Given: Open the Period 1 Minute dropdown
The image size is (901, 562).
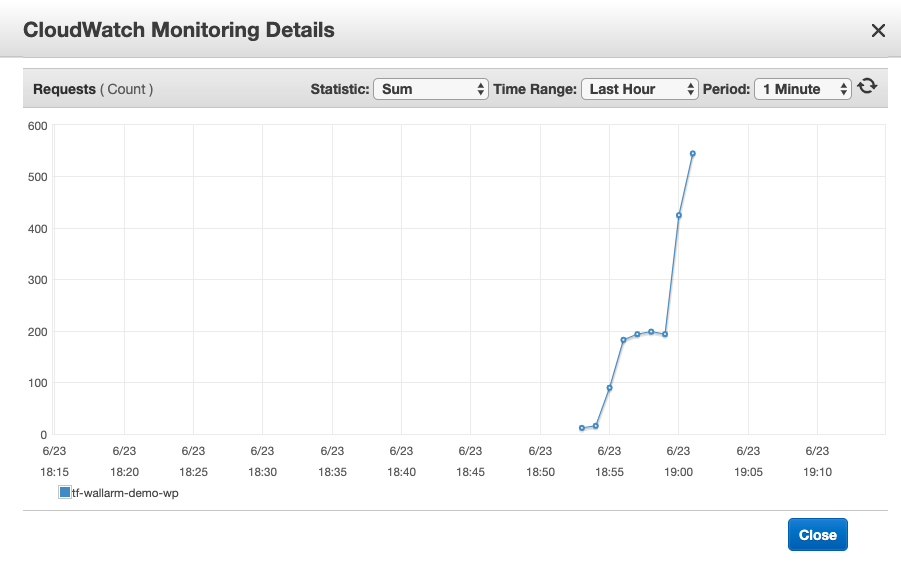Looking at the screenshot, I should coord(802,89).
